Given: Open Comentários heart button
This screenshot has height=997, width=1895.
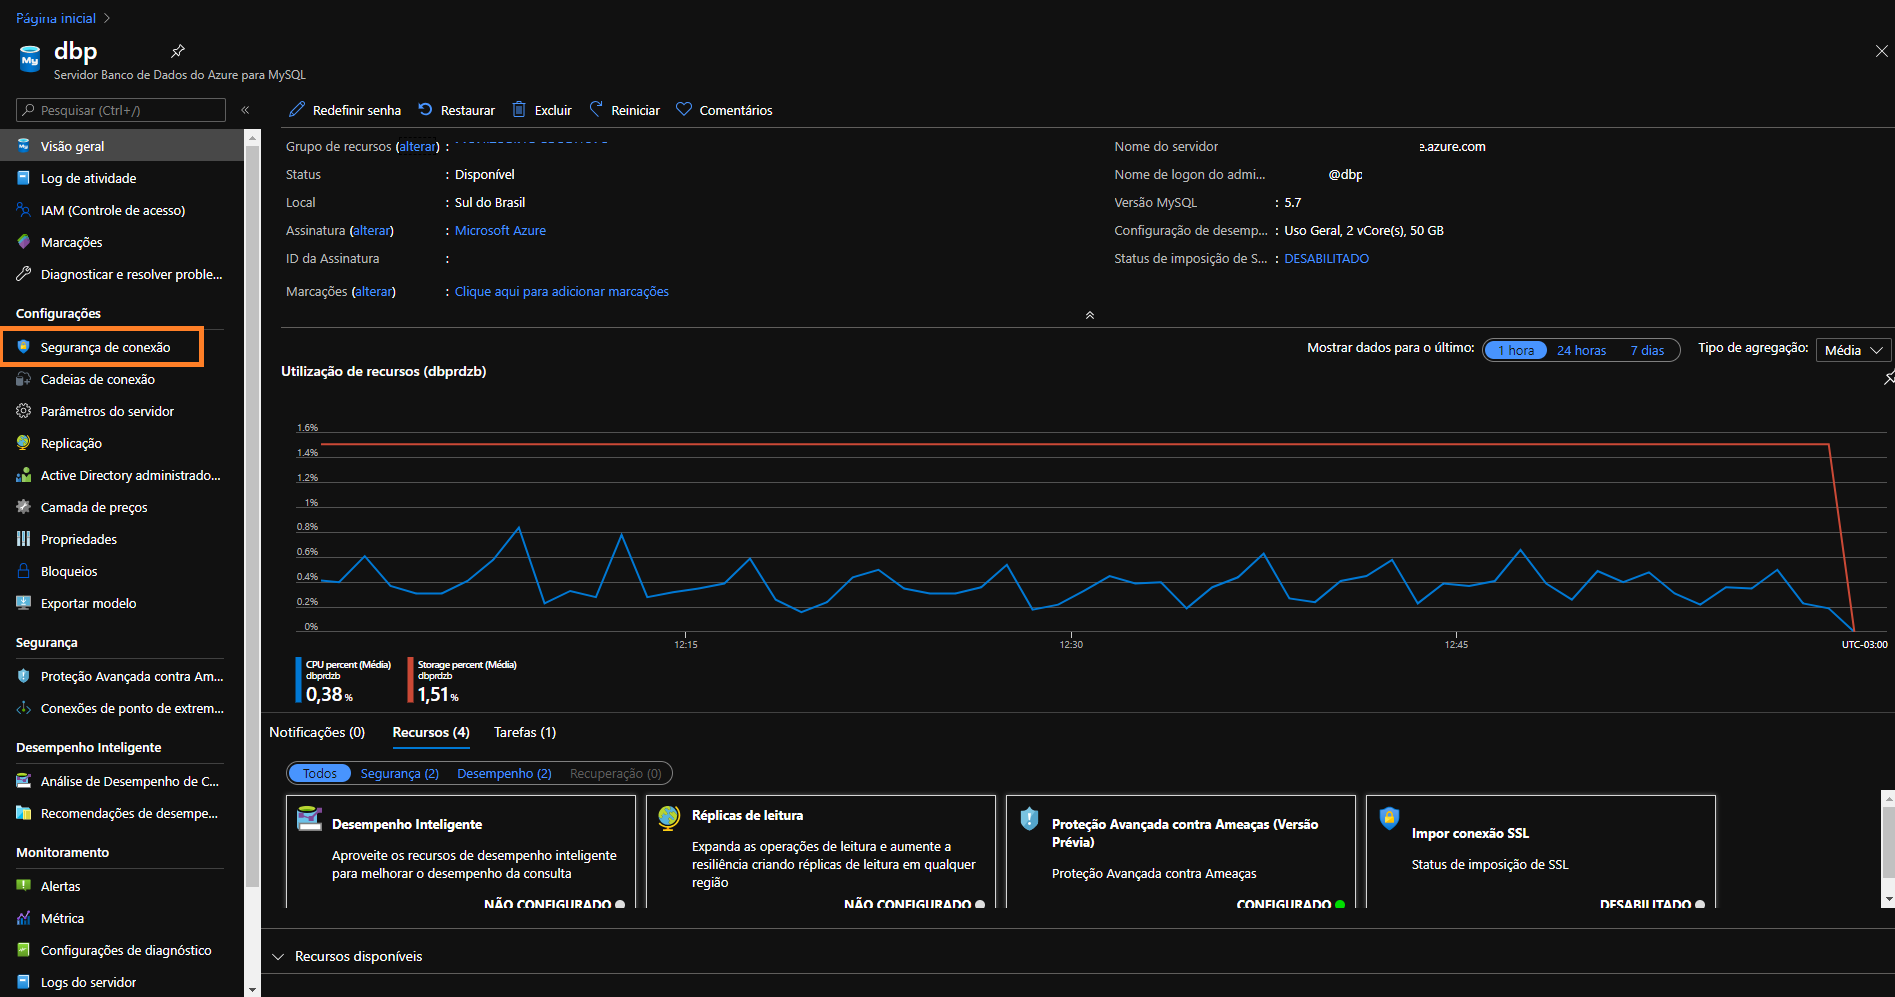Looking at the screenshot, I should 724,110.
